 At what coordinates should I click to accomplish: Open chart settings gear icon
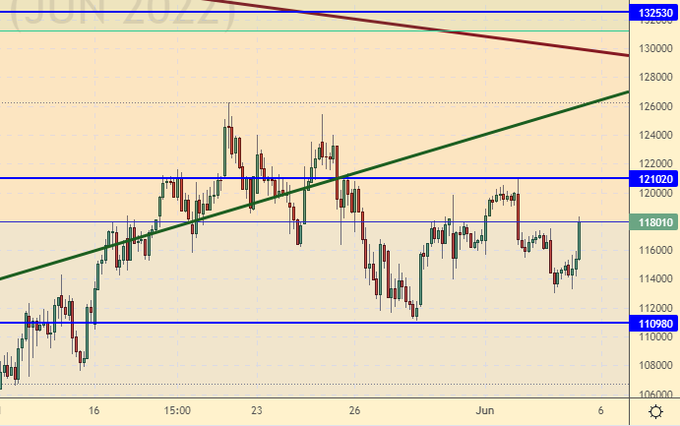[x=655, y=412]
